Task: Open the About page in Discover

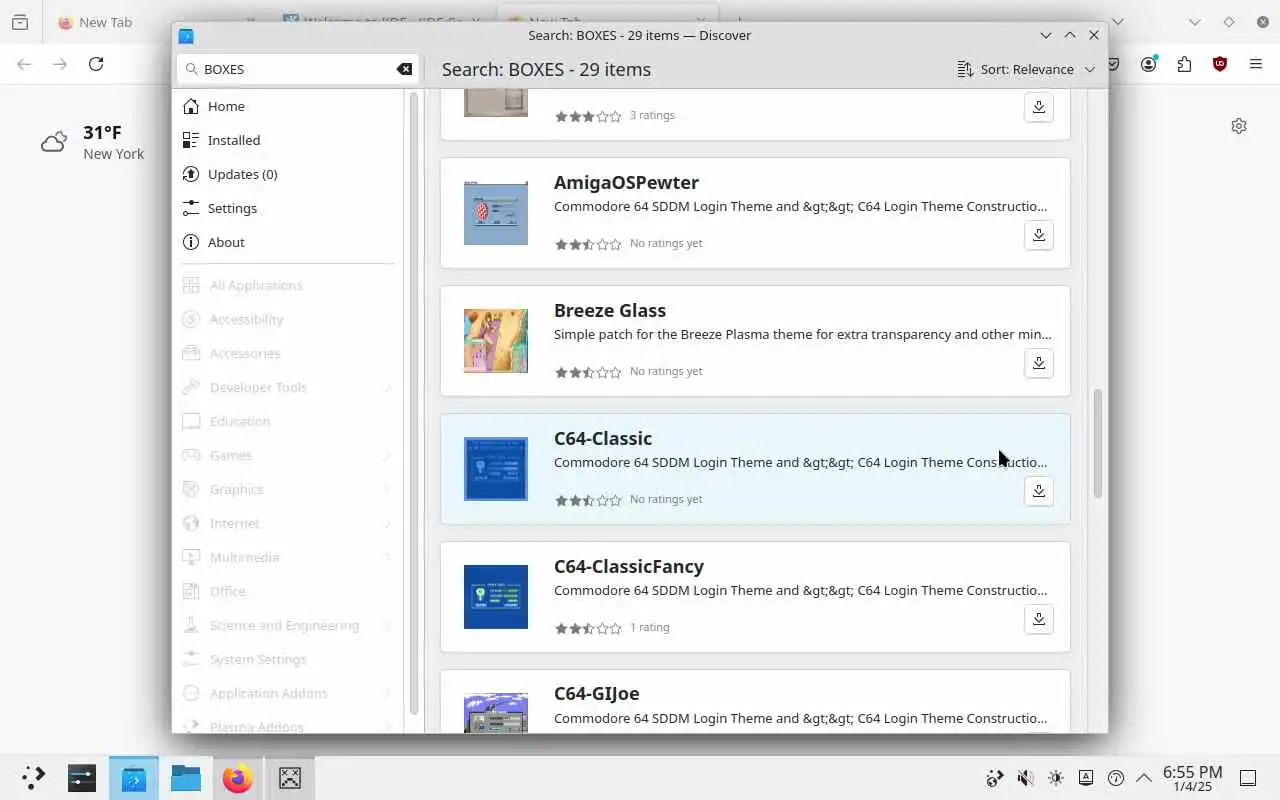Action: [289, 242]
